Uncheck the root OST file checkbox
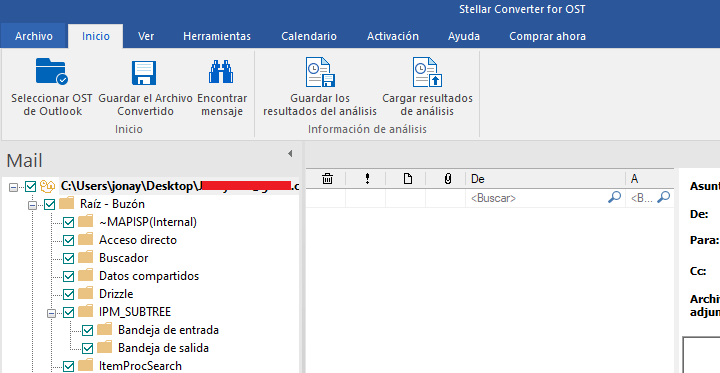Viewport: 720px width, 373px height. click(x=30, y=186)
